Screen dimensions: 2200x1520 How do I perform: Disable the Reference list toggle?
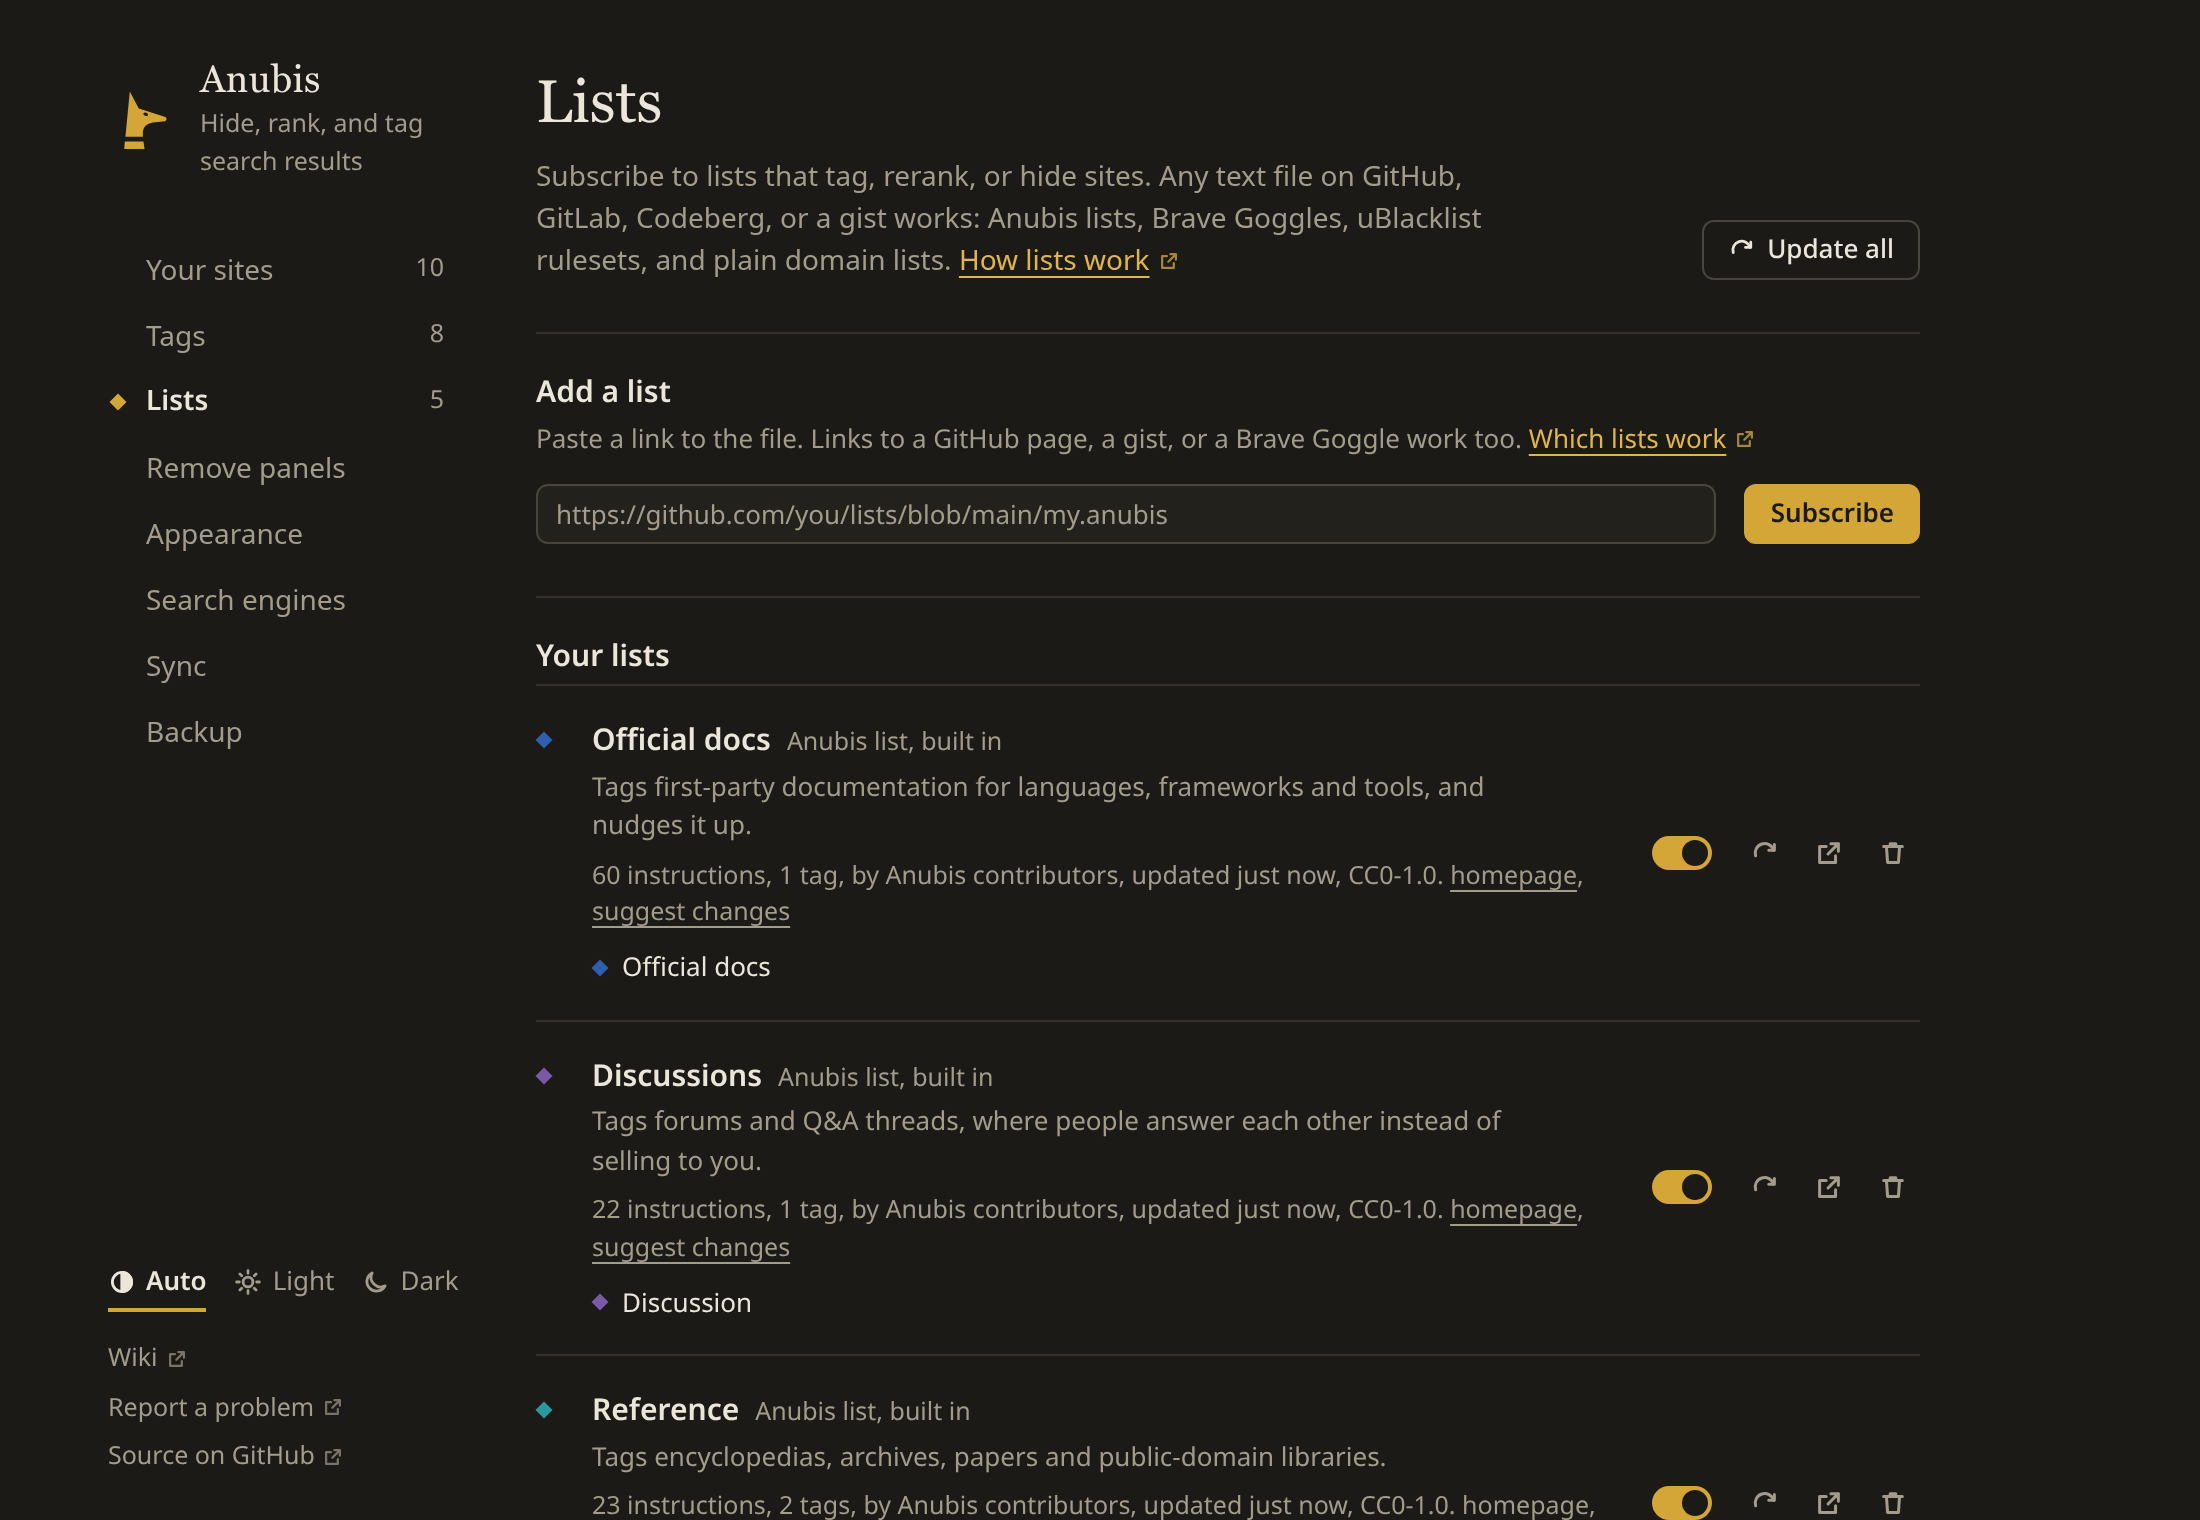[1682, 1502]
